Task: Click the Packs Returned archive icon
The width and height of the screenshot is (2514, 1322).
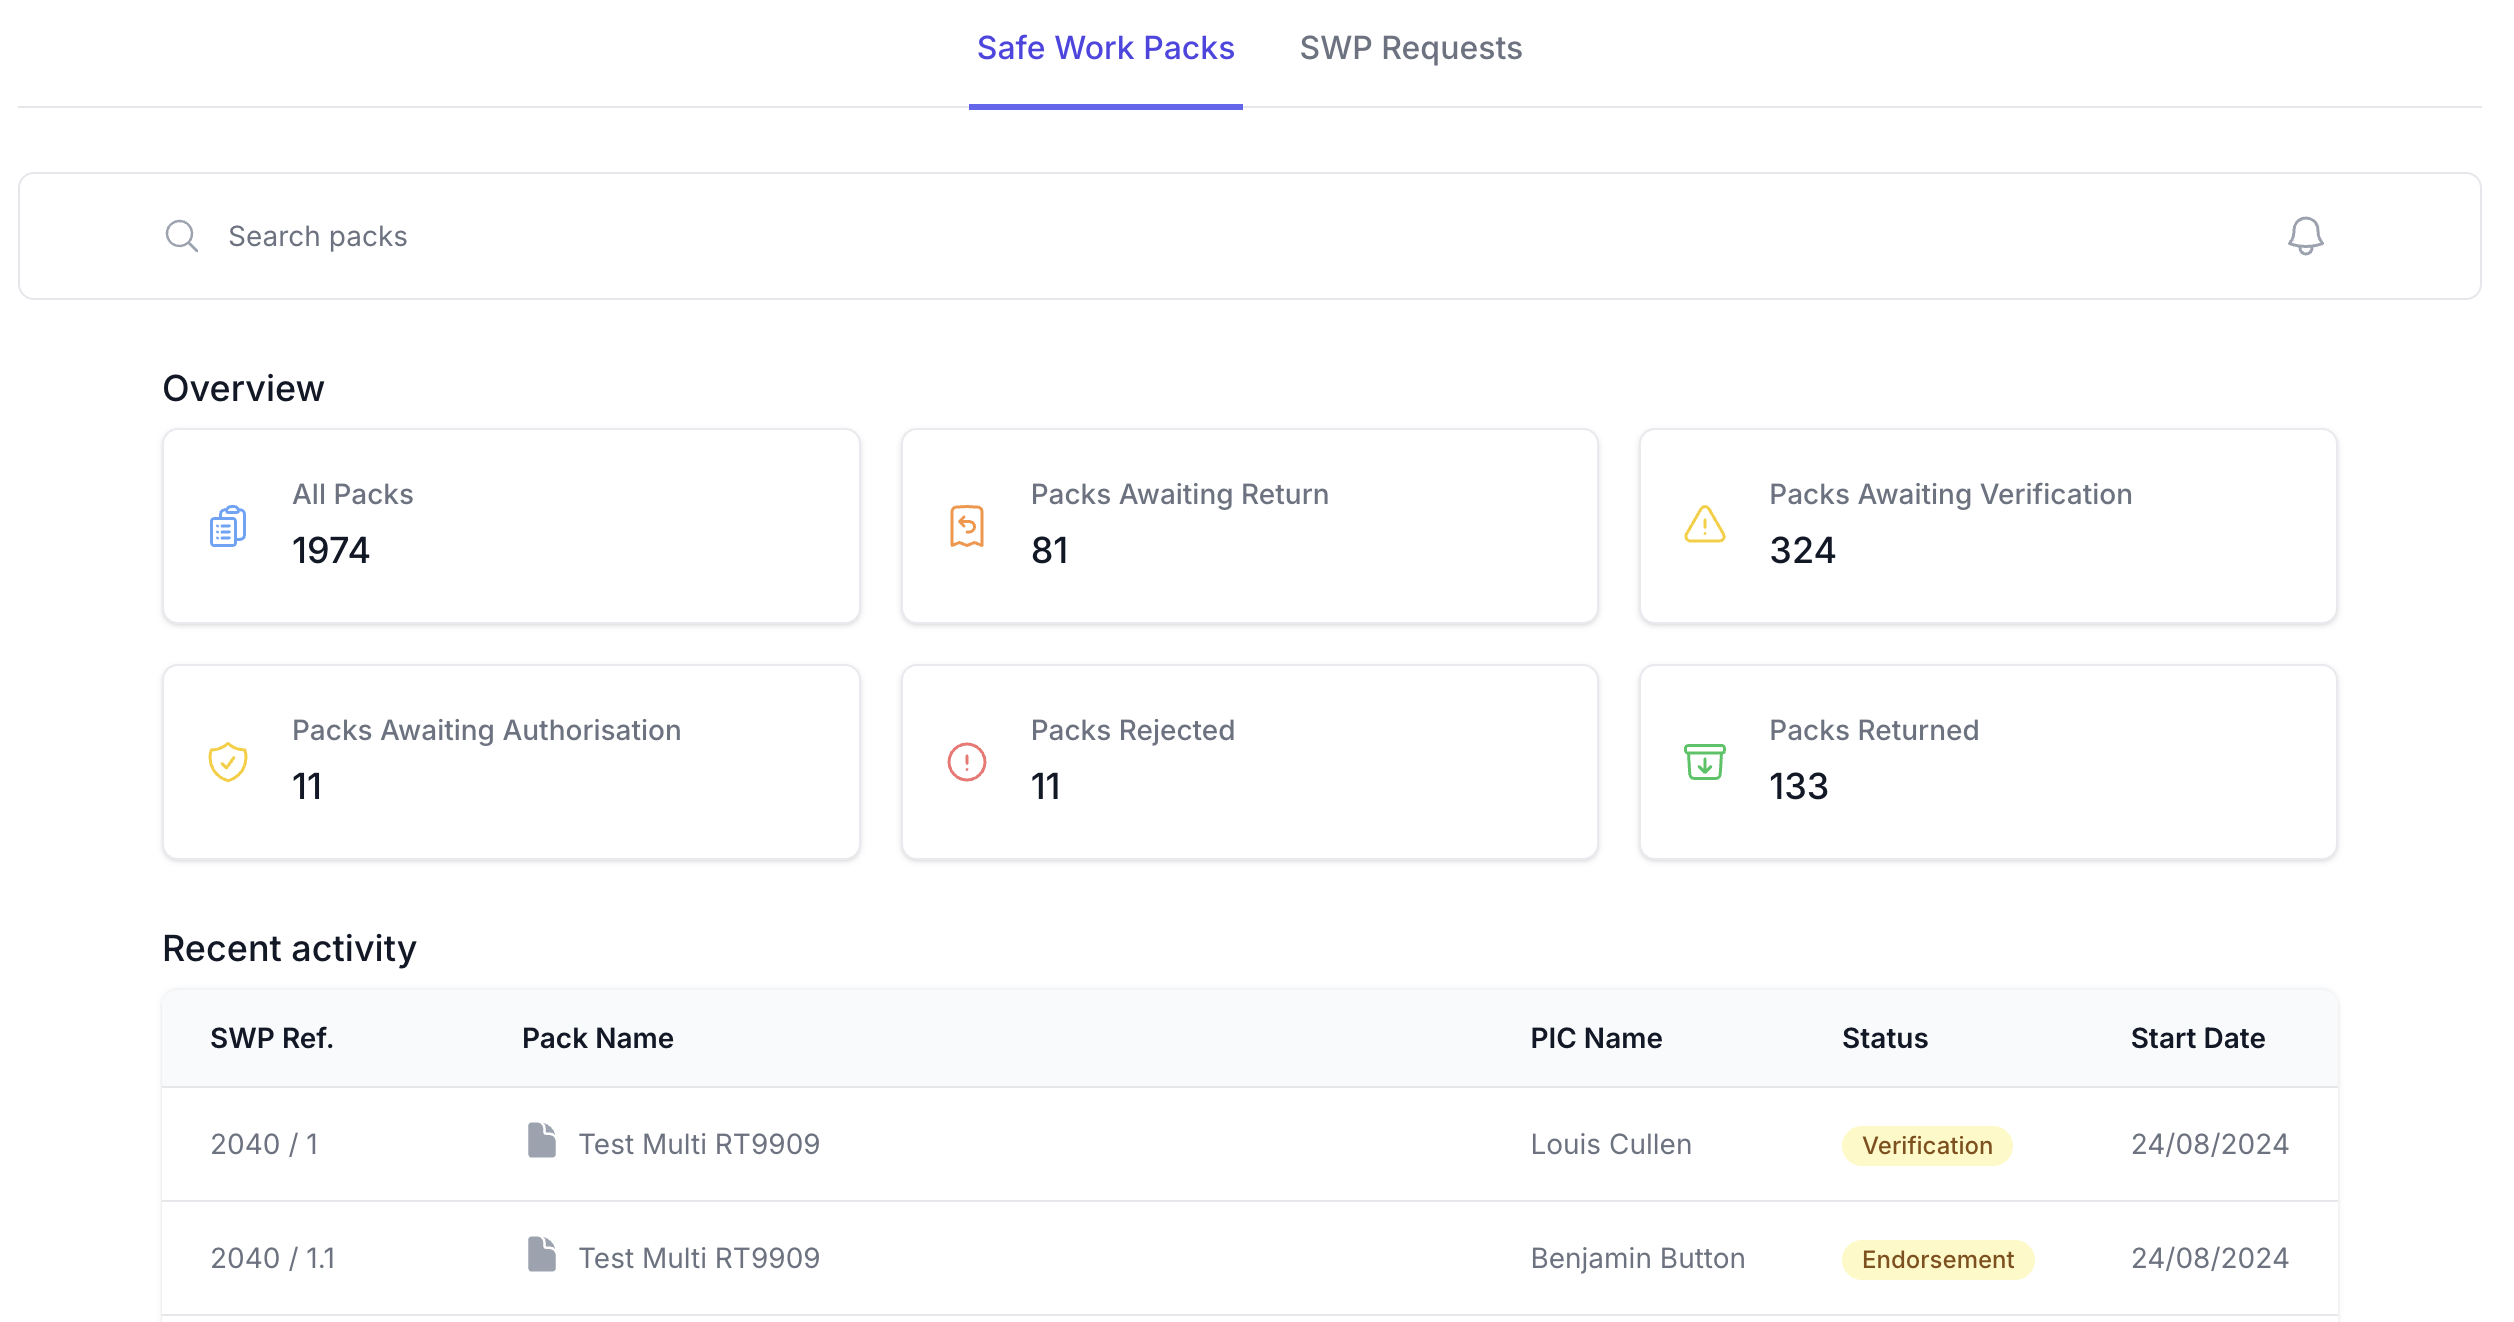Action: coord(1704,762)
